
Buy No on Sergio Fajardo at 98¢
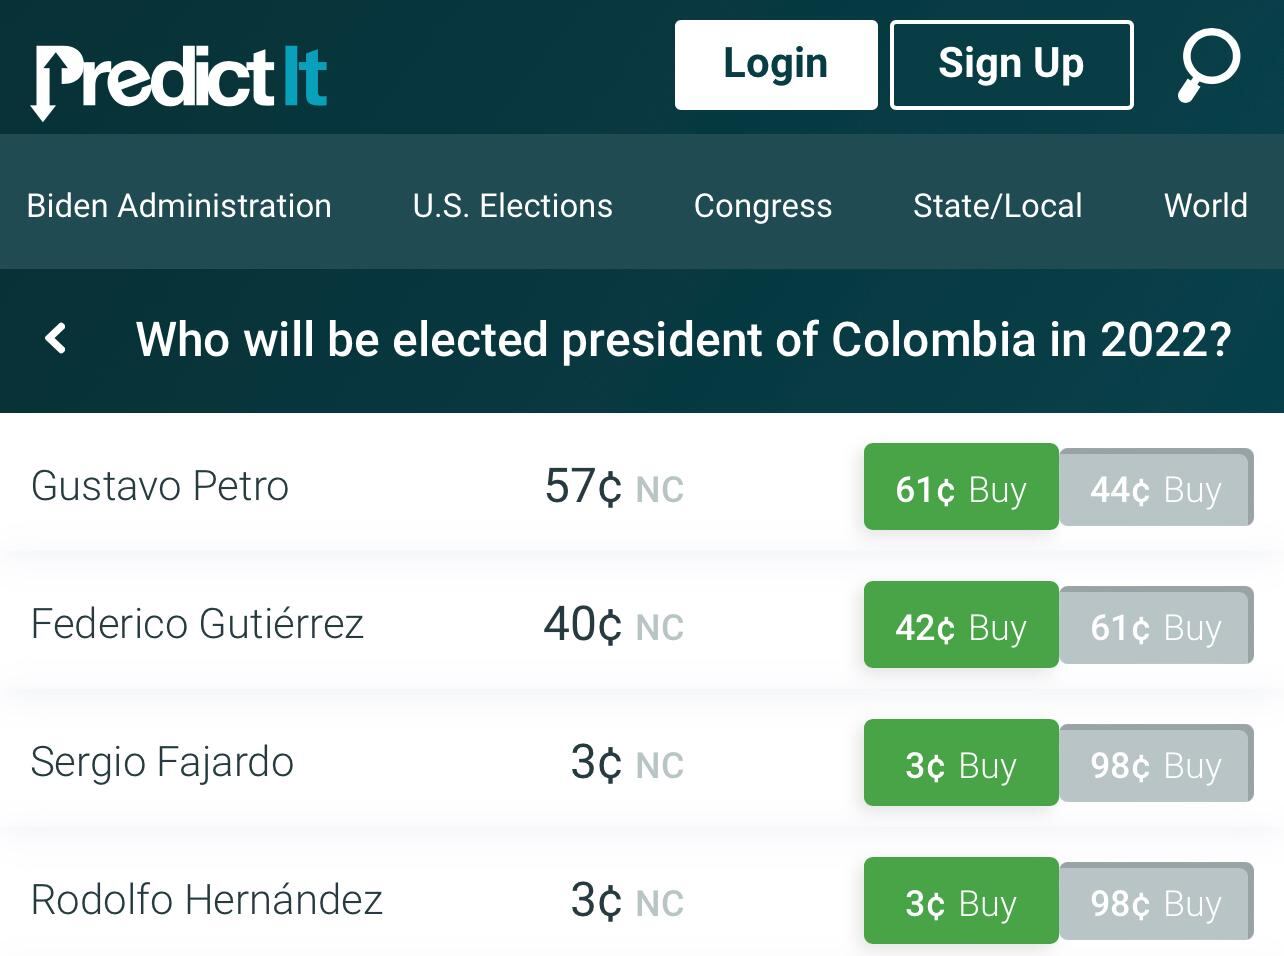pos(1156,764)
